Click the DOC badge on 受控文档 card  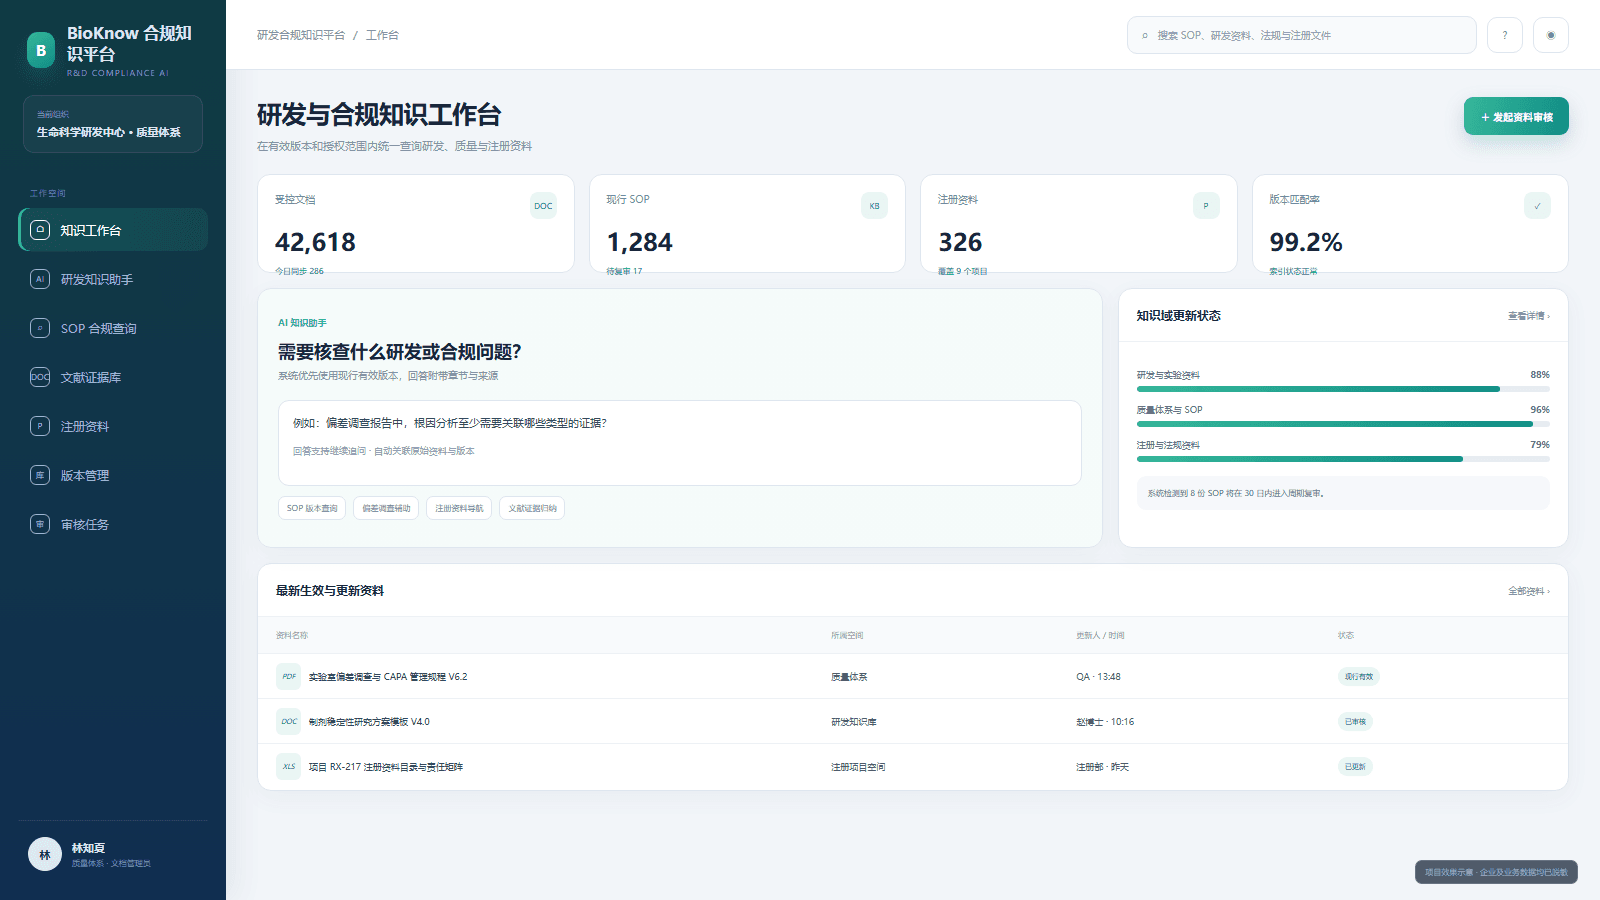(x=543, y=206)
